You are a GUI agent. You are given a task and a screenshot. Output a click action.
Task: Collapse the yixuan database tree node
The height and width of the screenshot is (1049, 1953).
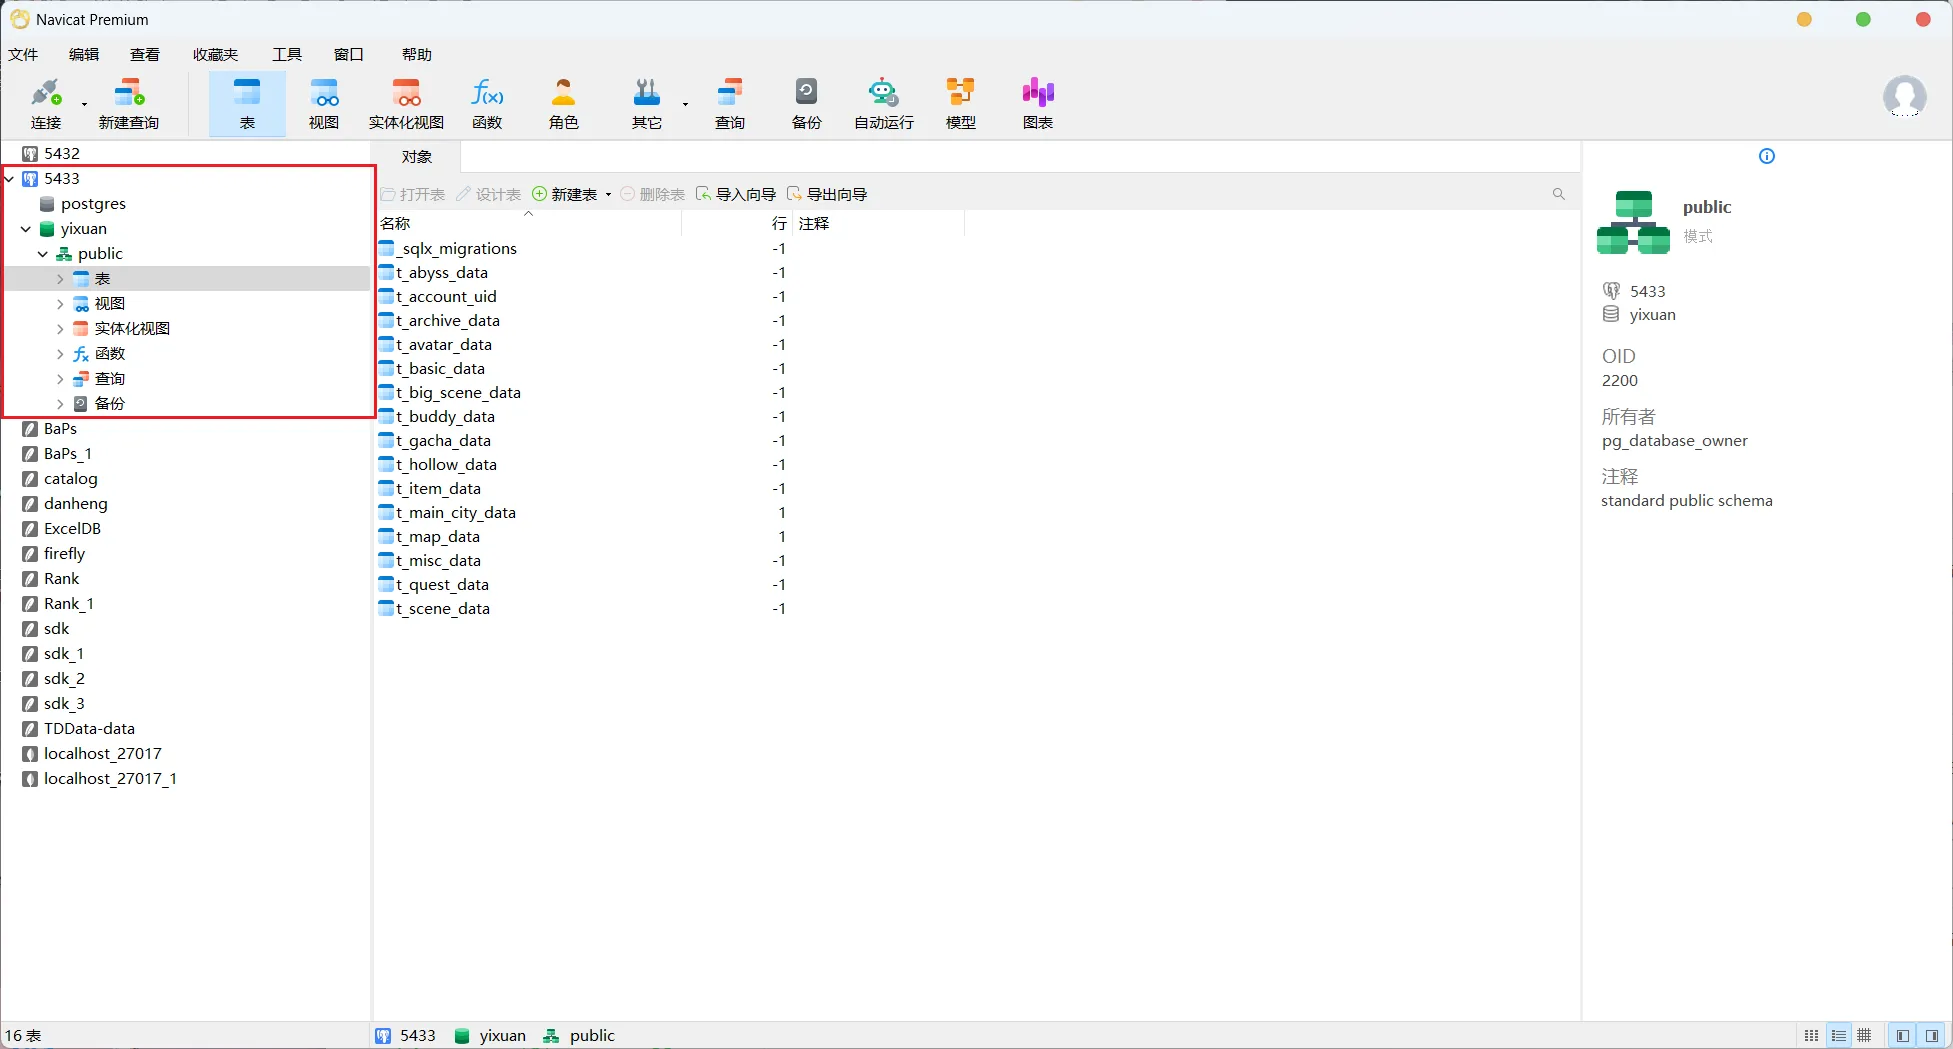click(x=26, y=229)
